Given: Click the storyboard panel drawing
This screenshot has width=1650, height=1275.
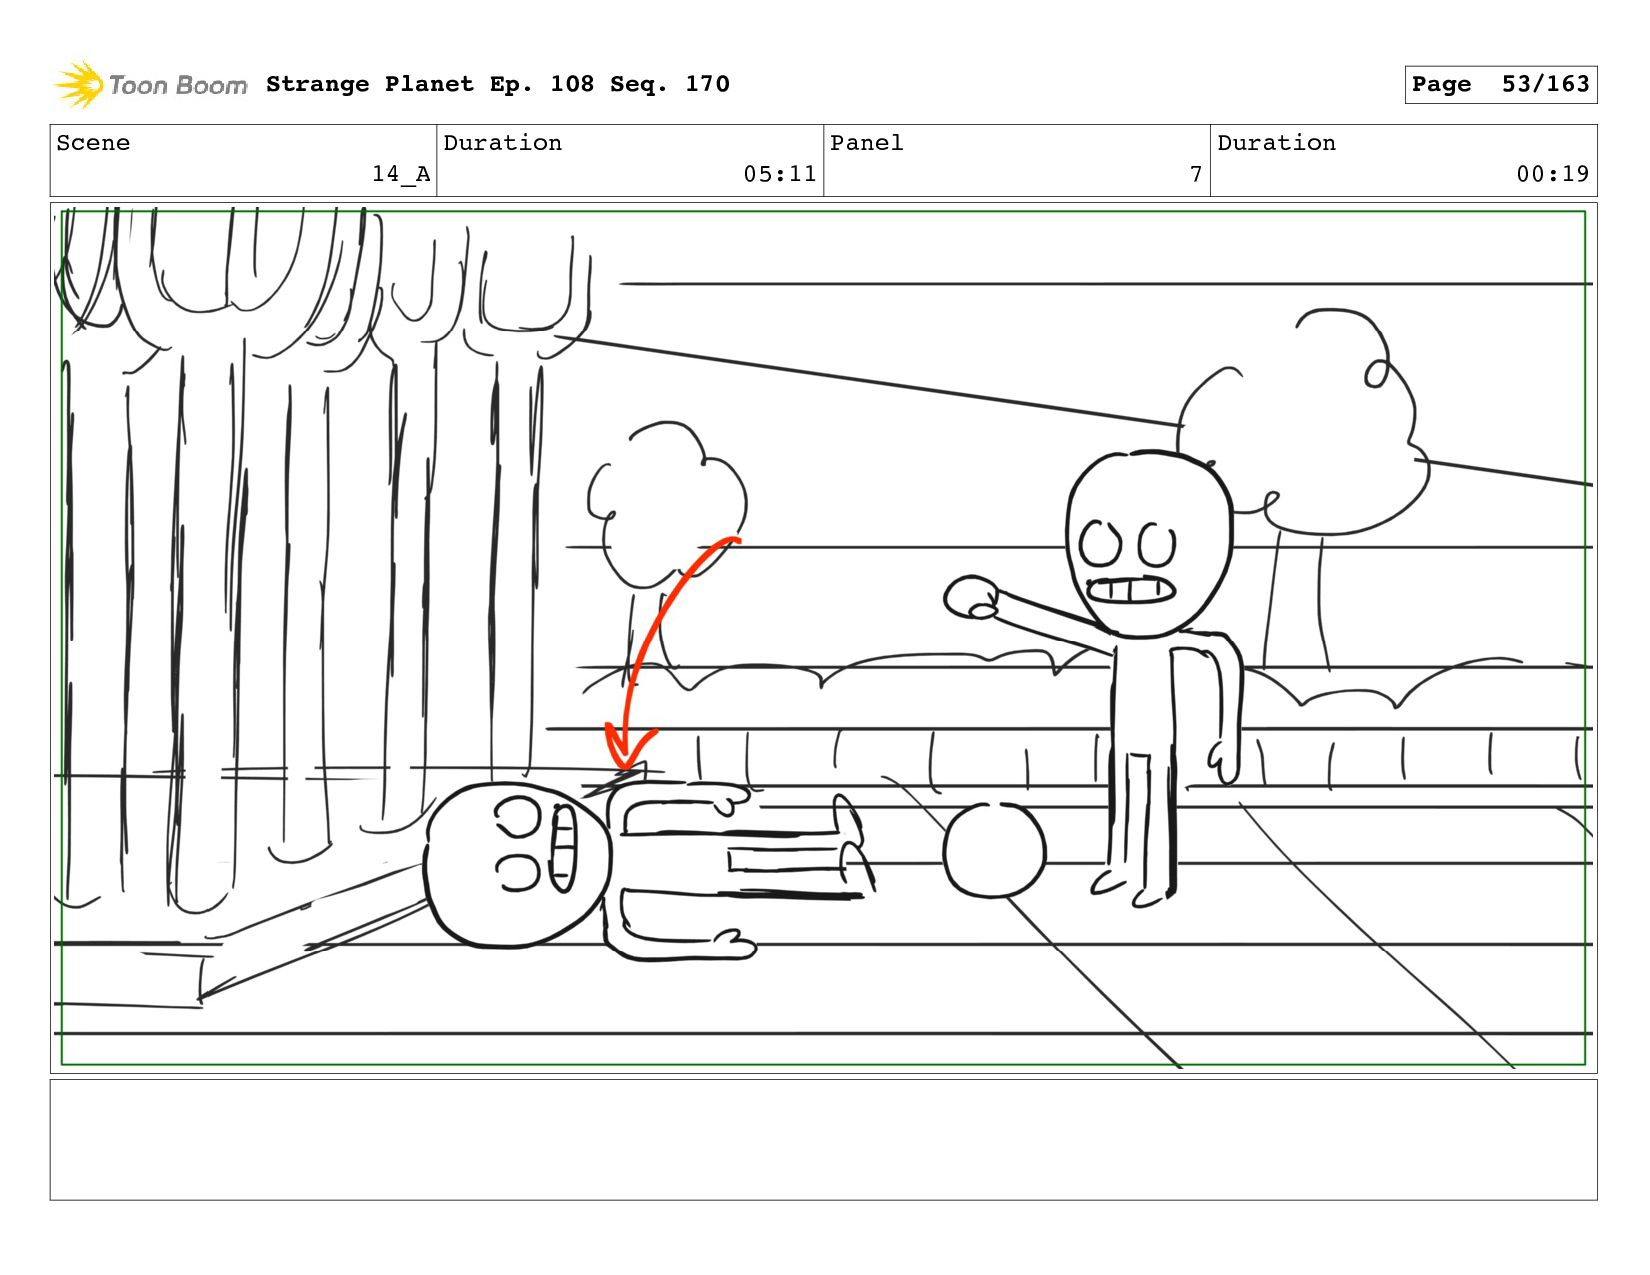Looking at the screenshot, I should click(824, 638).
